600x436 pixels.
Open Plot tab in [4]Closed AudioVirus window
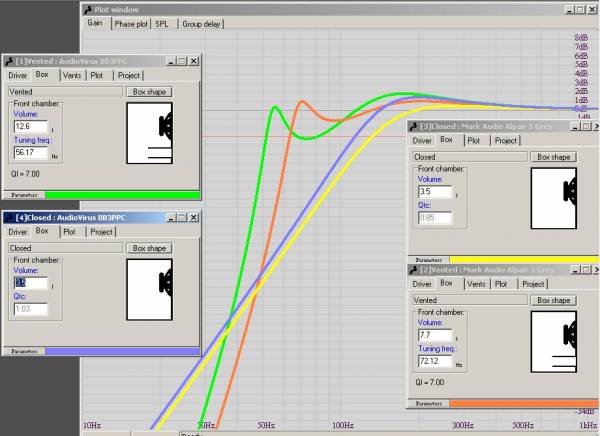click(69, 232)
